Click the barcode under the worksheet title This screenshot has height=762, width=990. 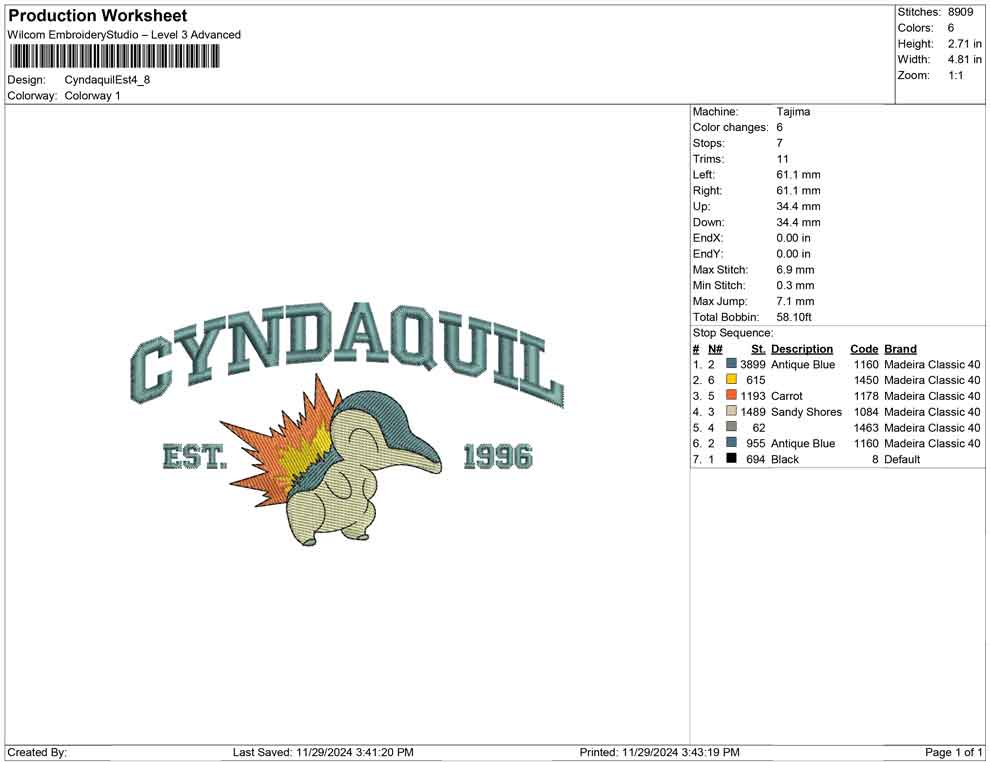pos(114,57)
